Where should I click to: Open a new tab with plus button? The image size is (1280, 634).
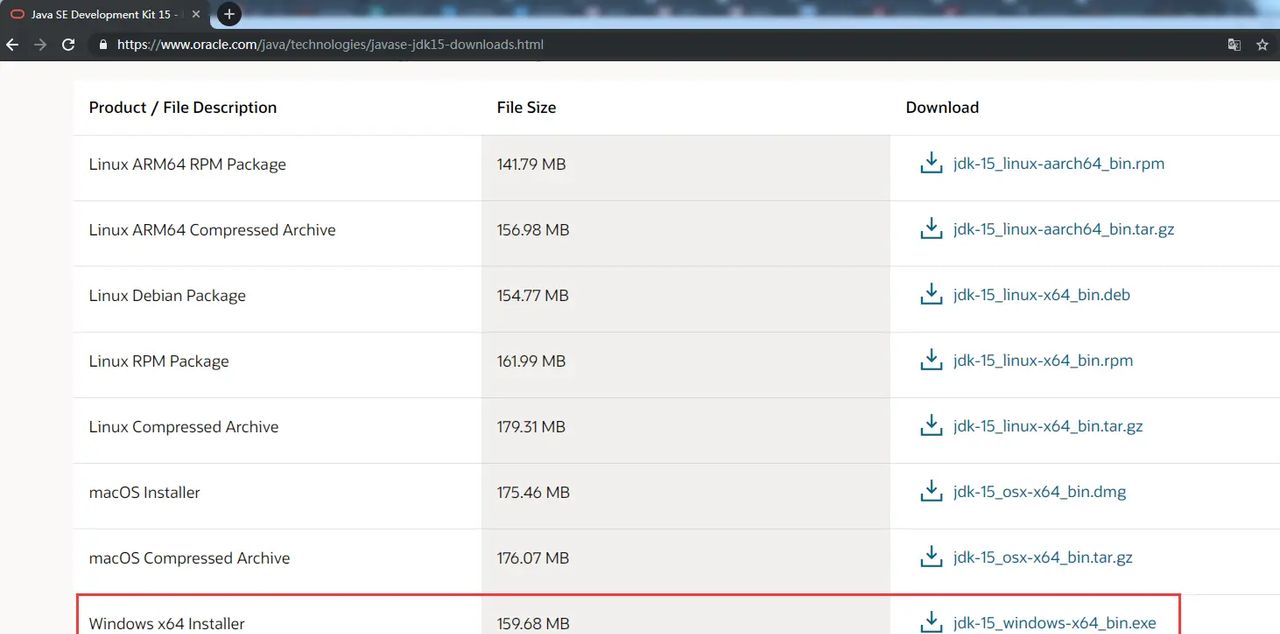click(229, 14)
